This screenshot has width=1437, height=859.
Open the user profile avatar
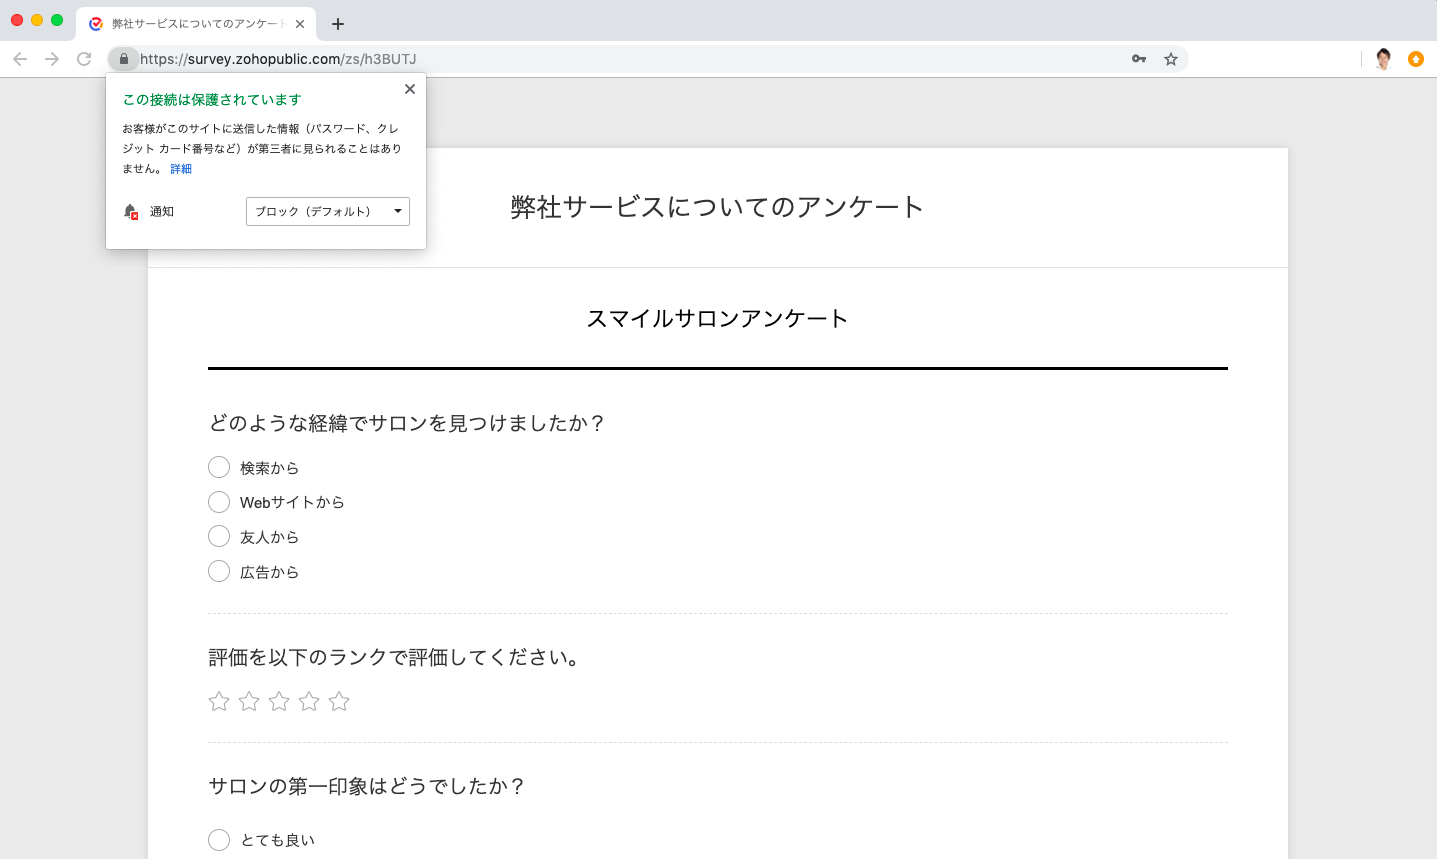tap(1384, 59)
